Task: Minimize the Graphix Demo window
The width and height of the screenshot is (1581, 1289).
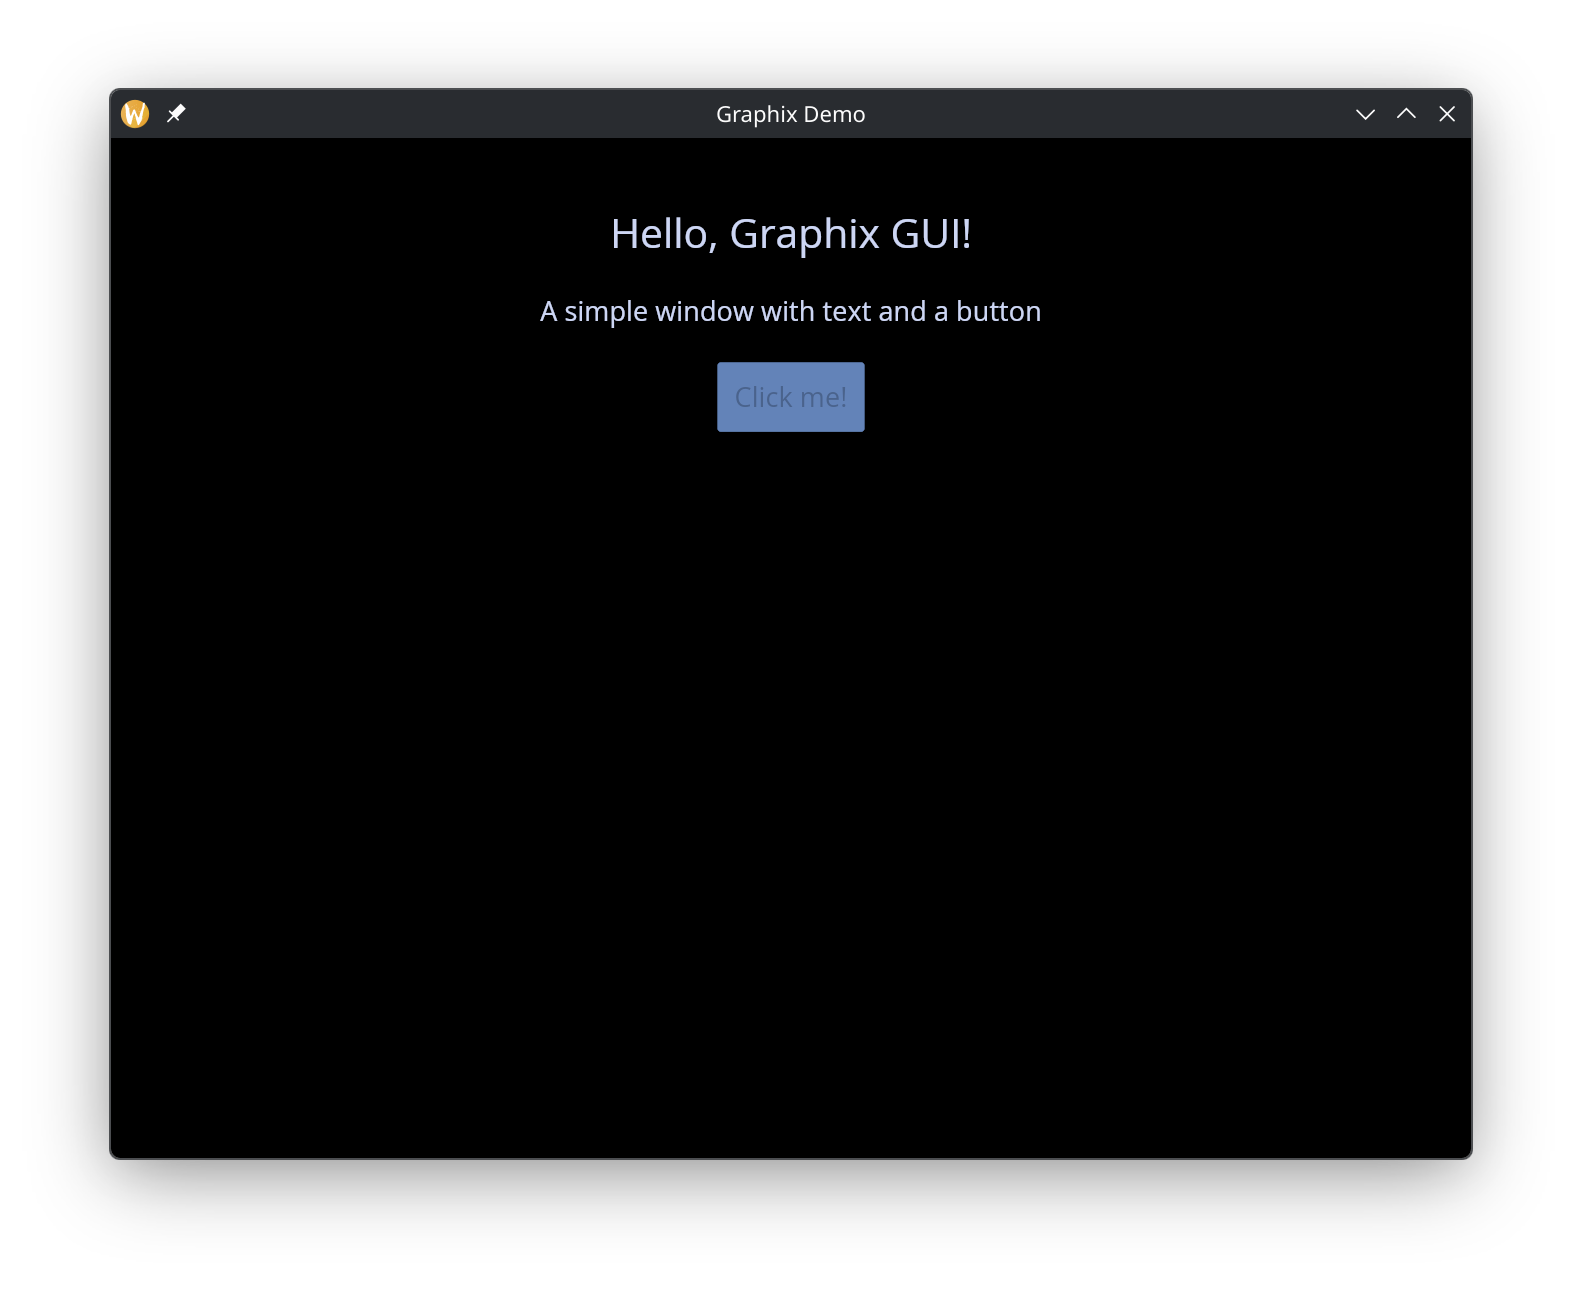Action: pyautogui.click(x=1365, y=114)
